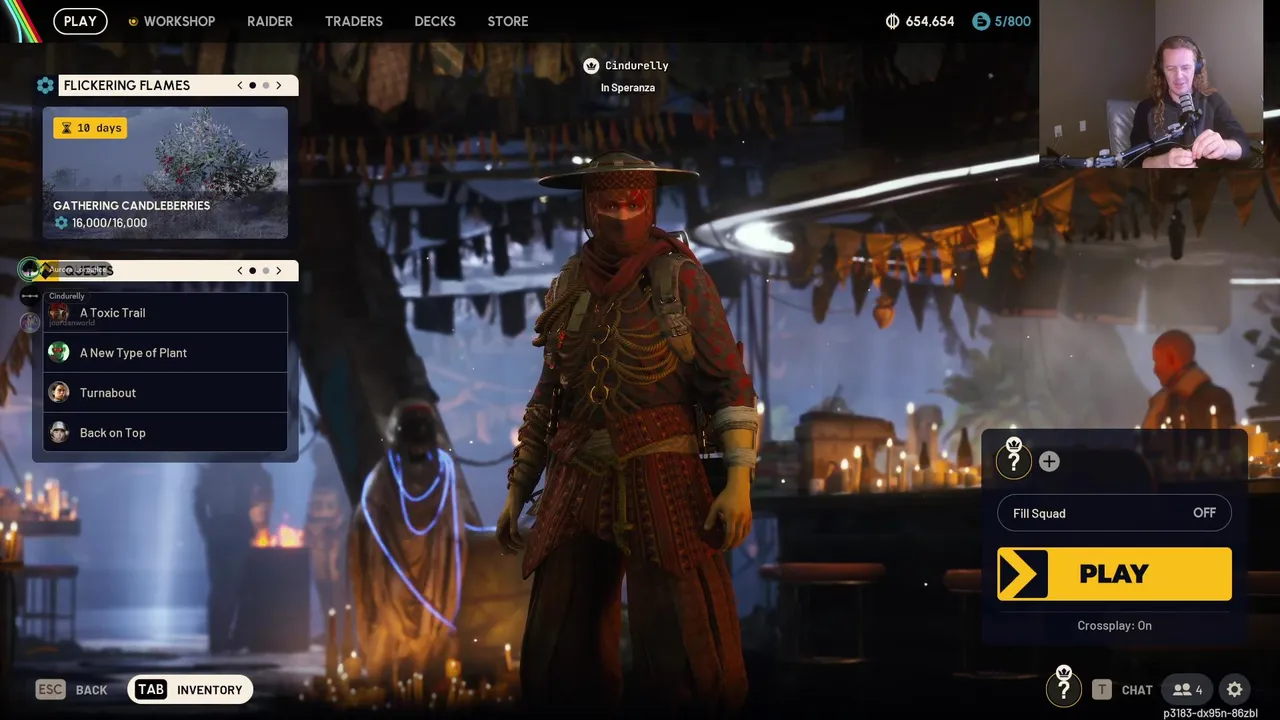The height and width of the screenshot is (720, 1280).
Task: Click the crown icon next to Cindurelly
Action: [591, 66]
